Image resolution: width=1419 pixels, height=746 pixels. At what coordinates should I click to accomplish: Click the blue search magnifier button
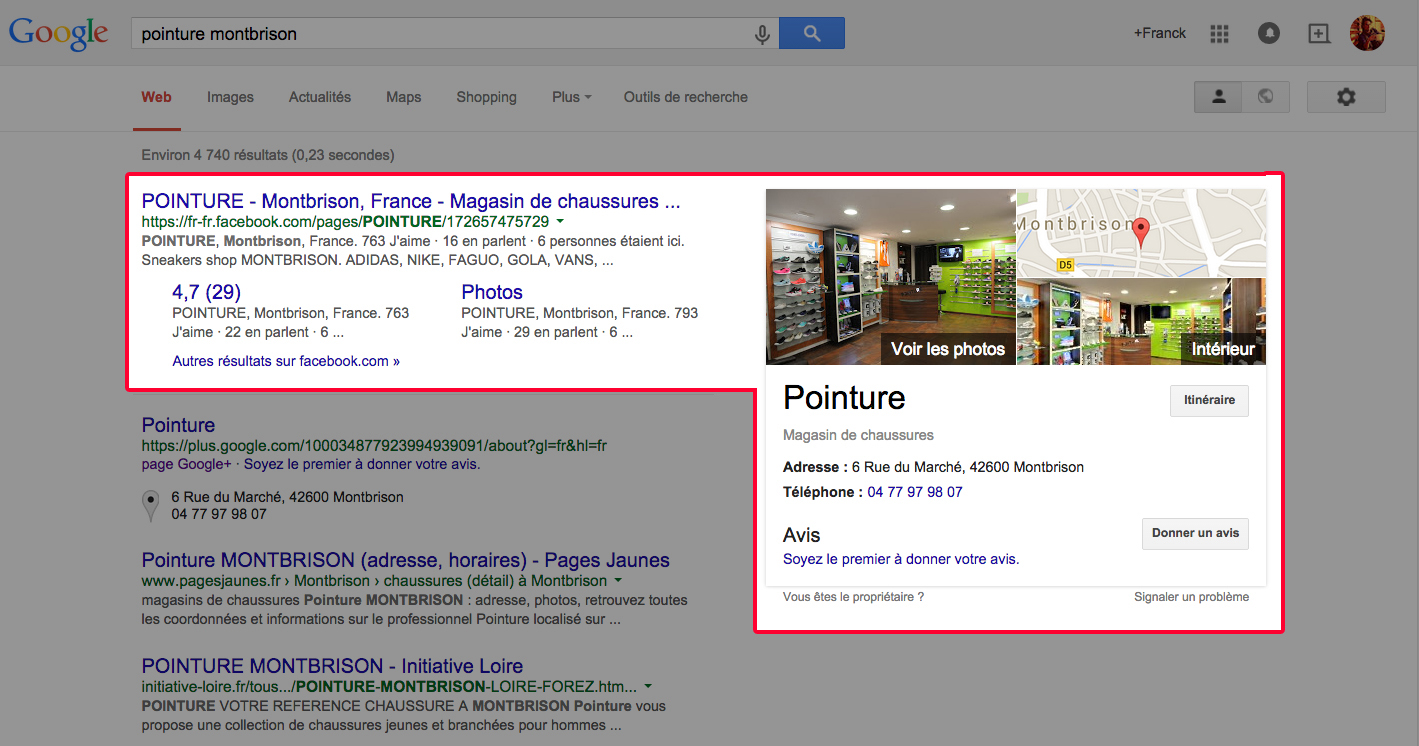coord(811,33)
